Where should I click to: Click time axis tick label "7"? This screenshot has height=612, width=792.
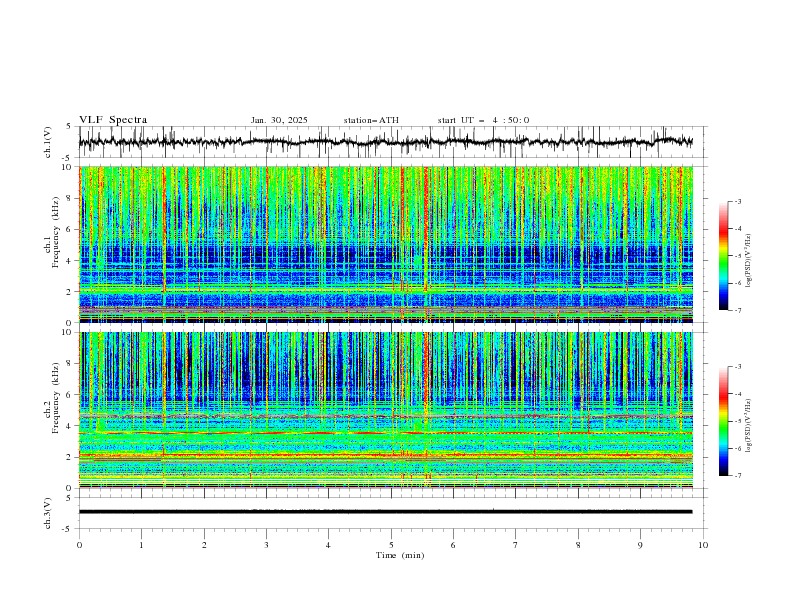516,545
